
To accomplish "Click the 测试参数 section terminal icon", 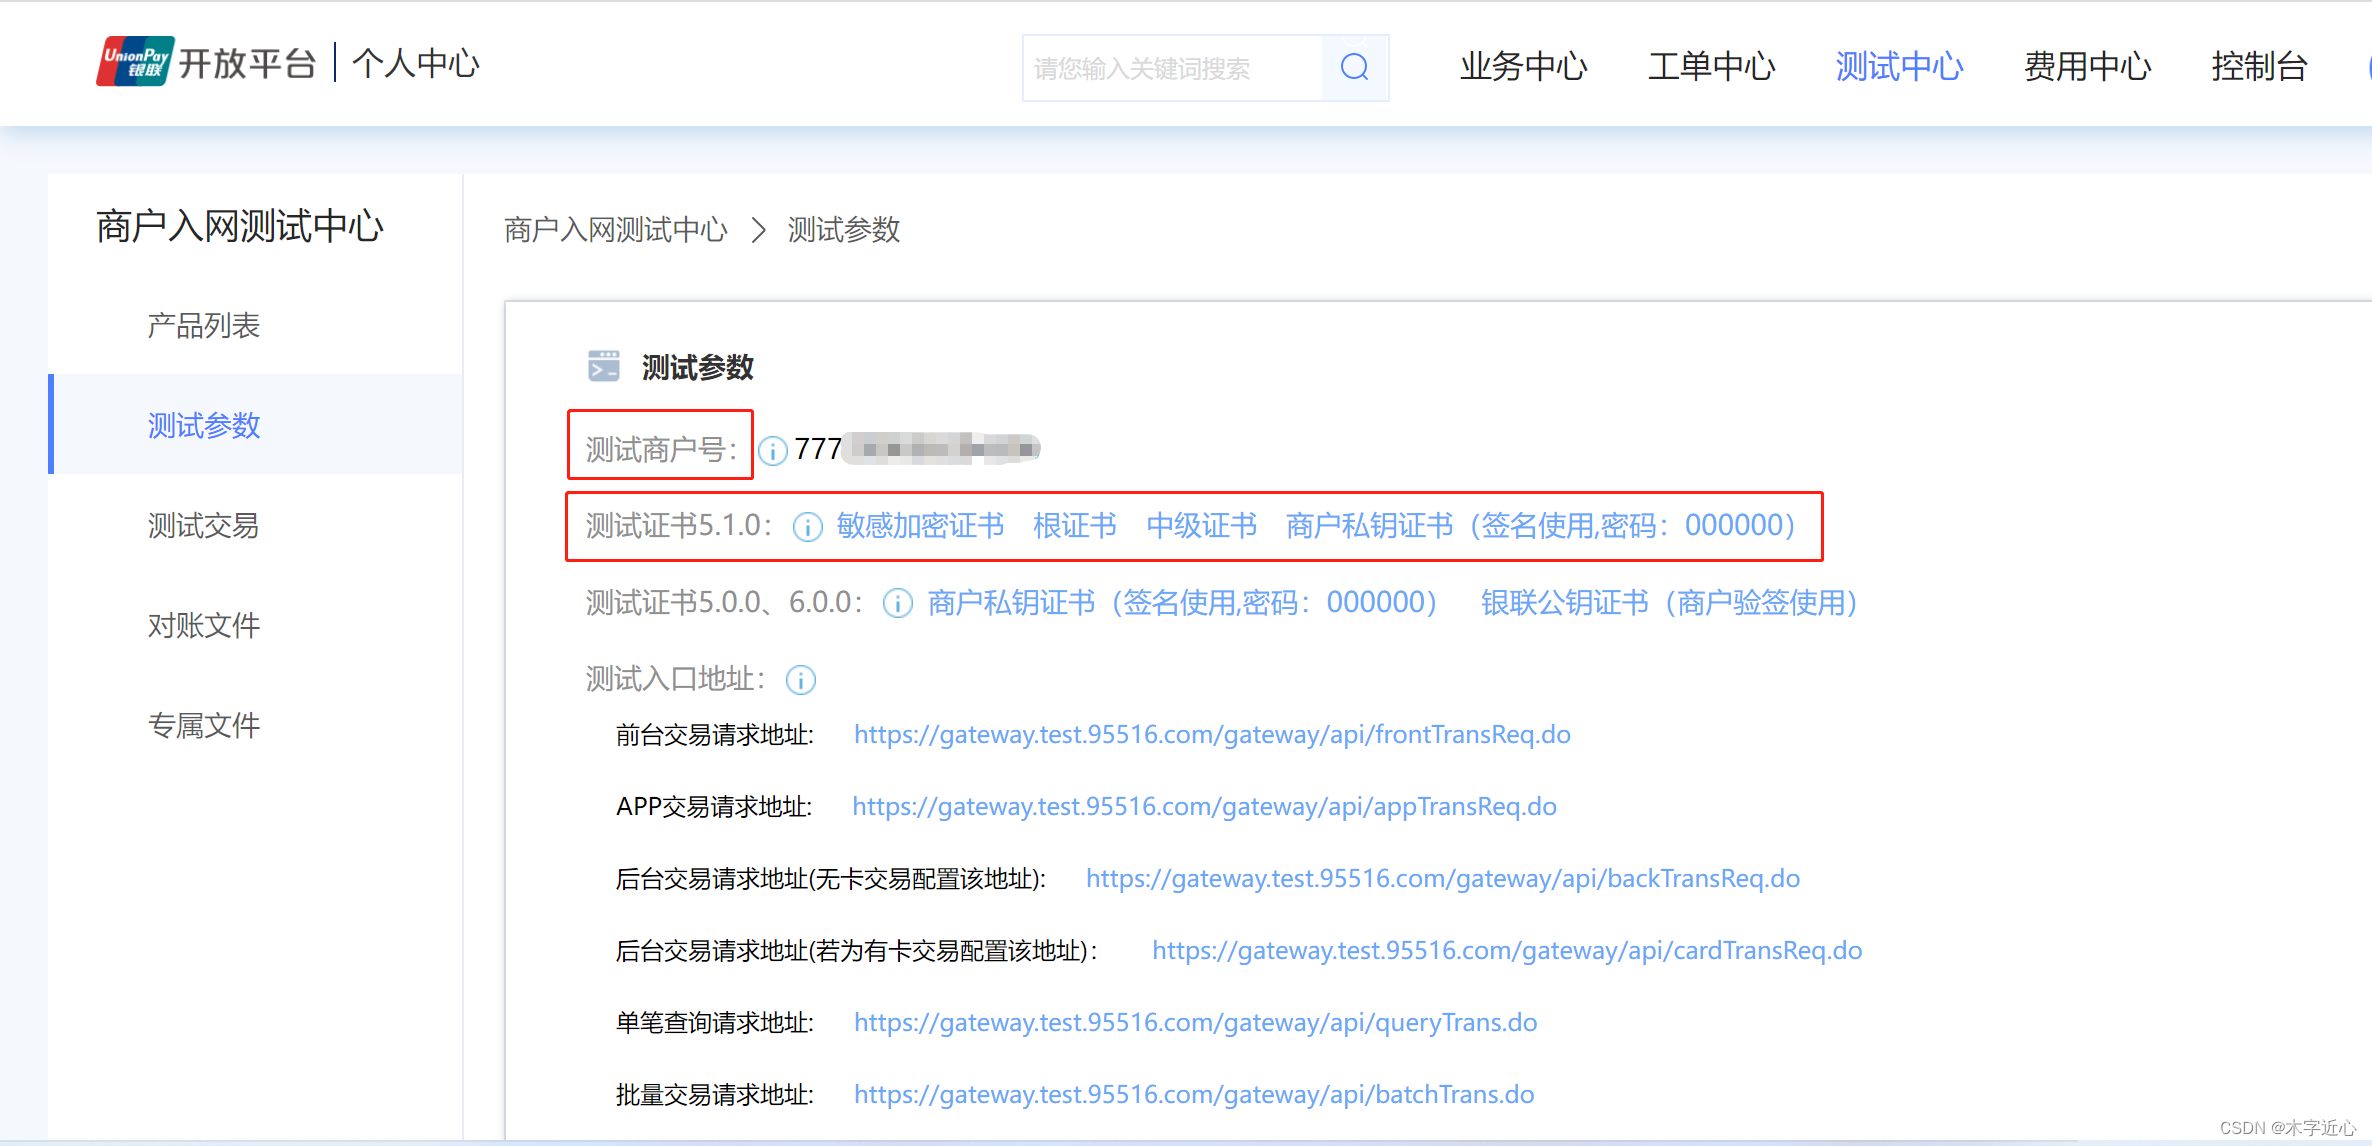I will coord(603,366).
